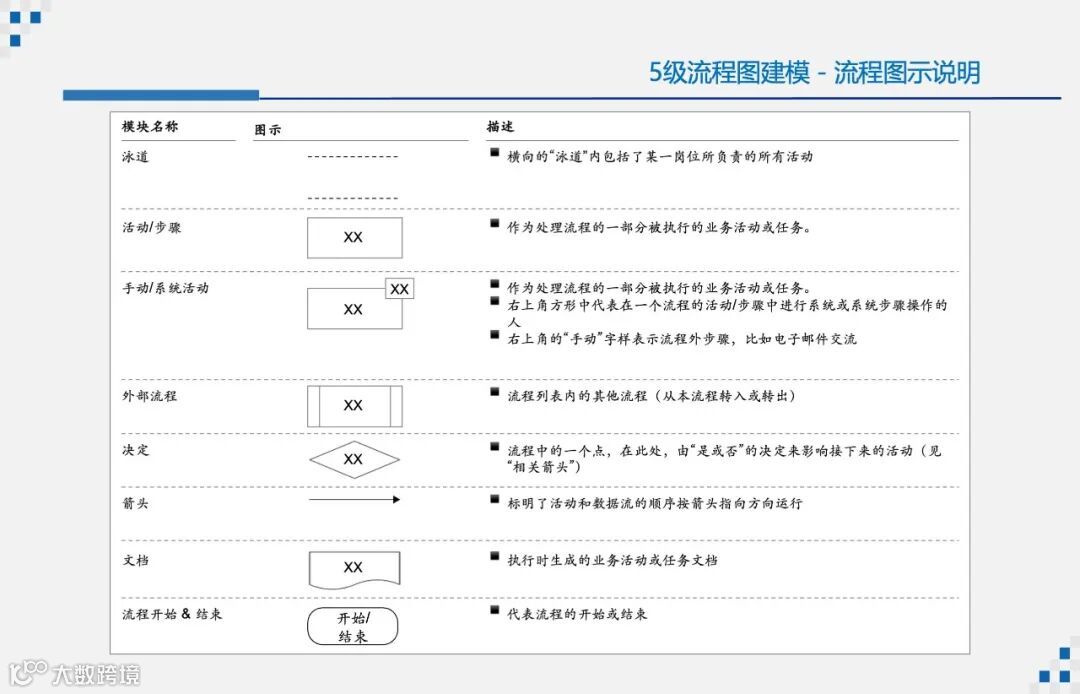Click the swimlane description about 横向的泳道
1080x694 pixels.
click(x=660, y=156)
